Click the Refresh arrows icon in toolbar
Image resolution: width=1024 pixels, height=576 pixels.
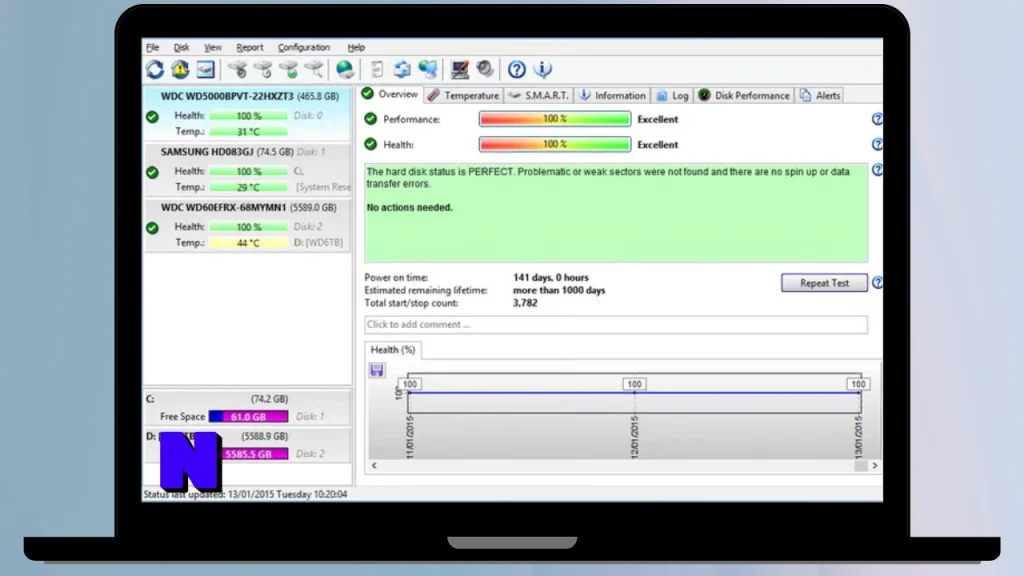coord(155,69)
